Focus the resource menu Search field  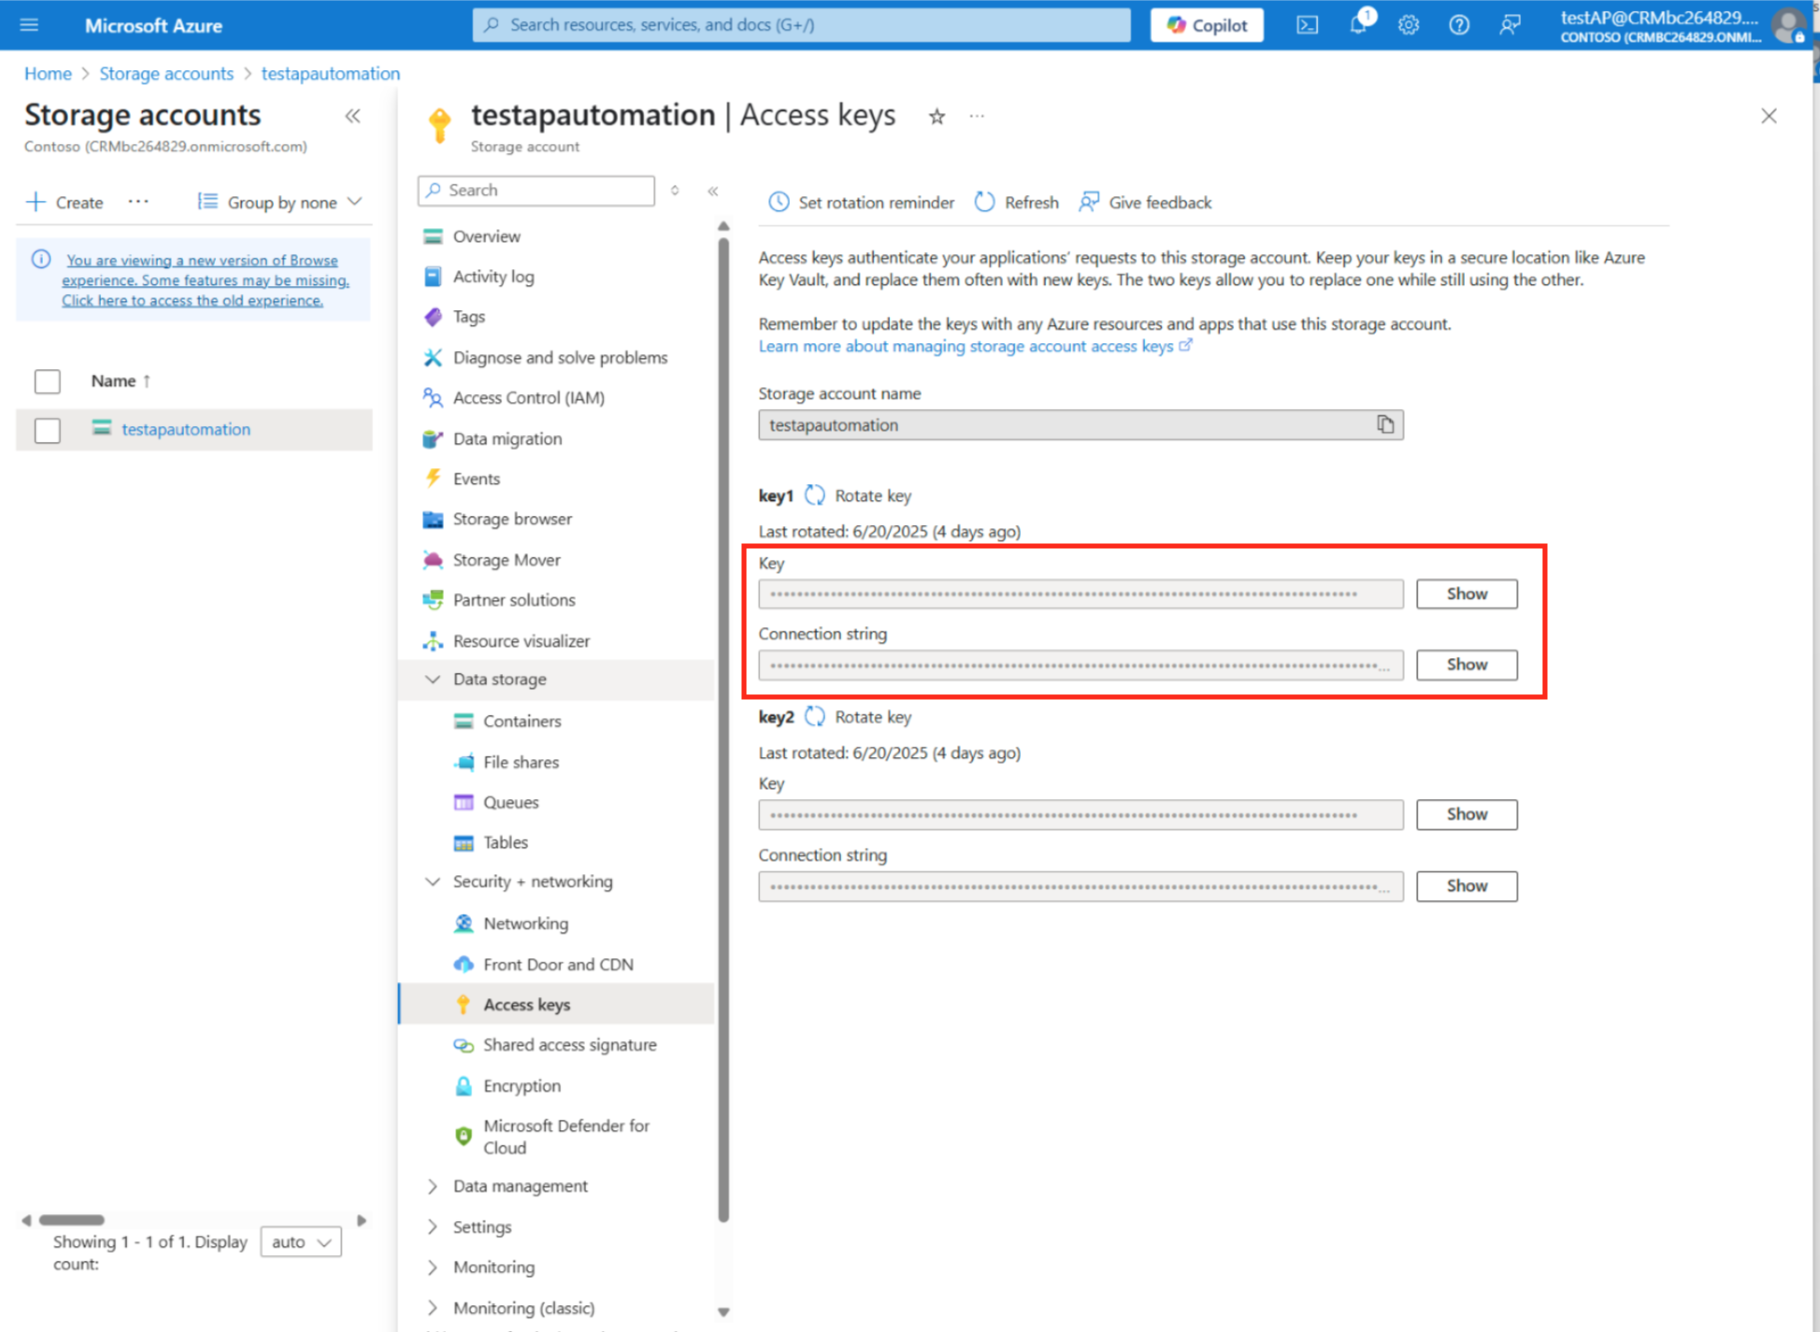(536, 190)
